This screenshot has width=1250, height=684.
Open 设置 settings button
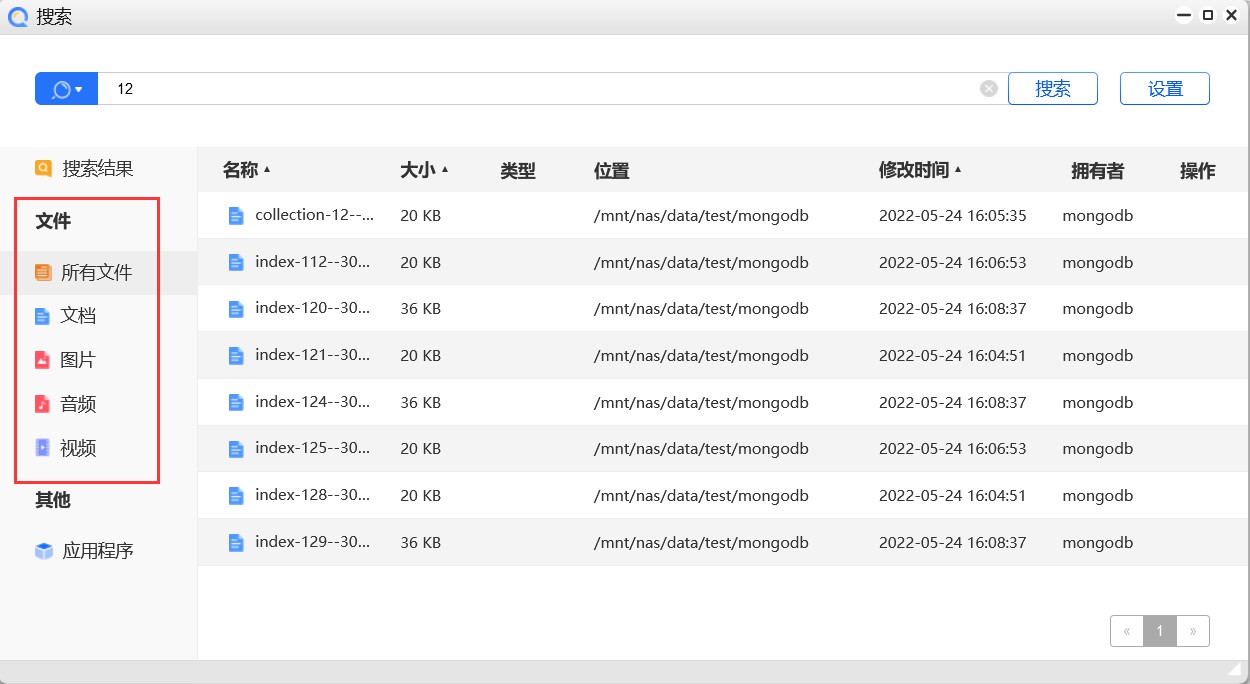click(x=1164, y=89)
